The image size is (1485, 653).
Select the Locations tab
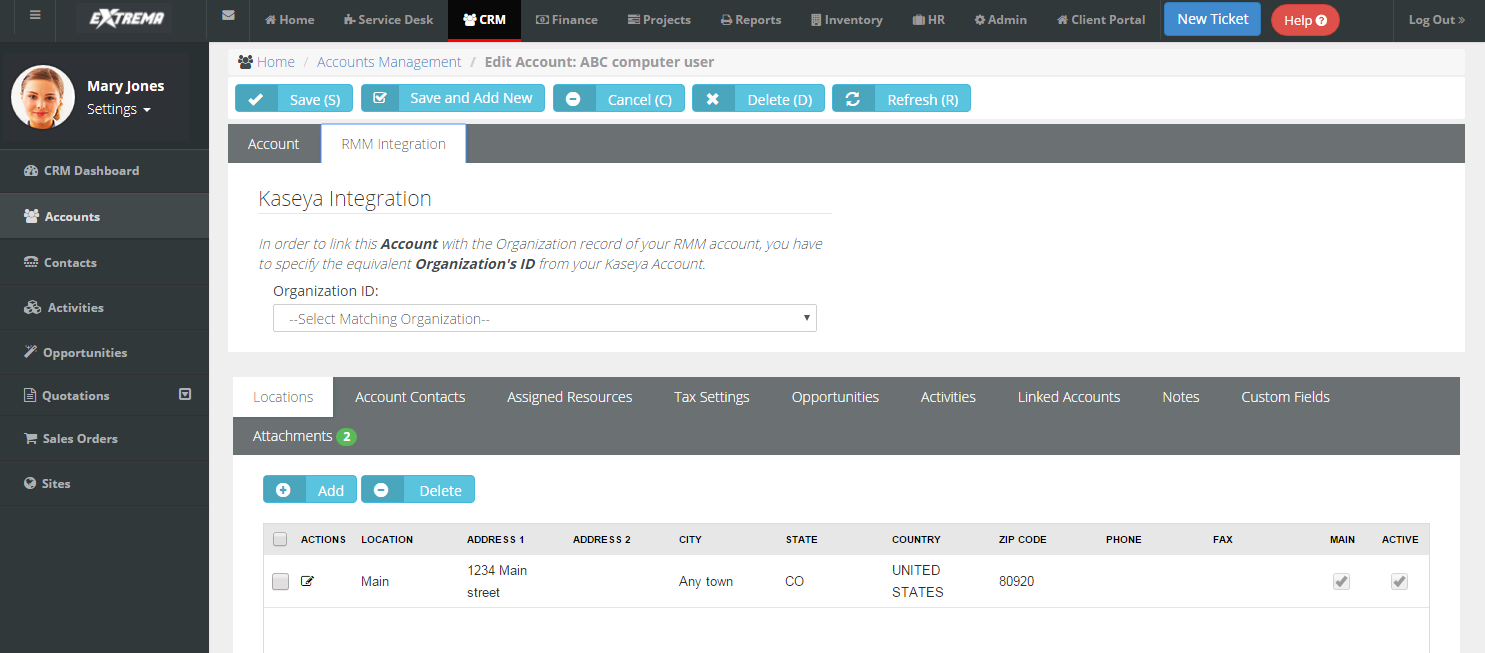(x=283, y=397)
